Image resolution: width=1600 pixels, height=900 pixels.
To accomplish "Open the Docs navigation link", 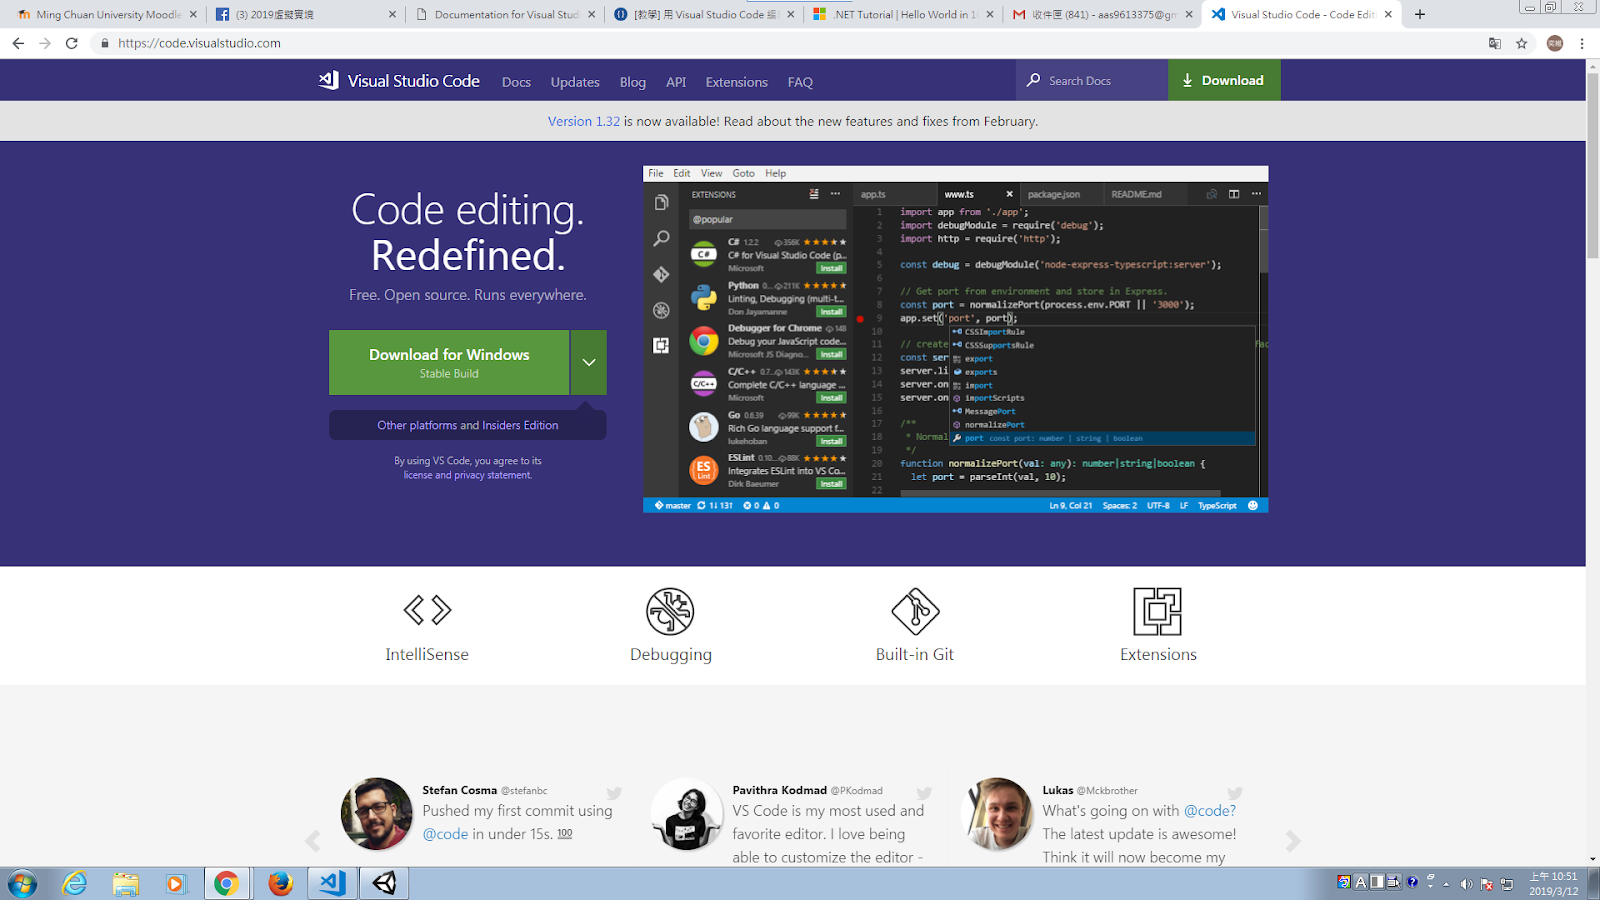I will point(516,82).
